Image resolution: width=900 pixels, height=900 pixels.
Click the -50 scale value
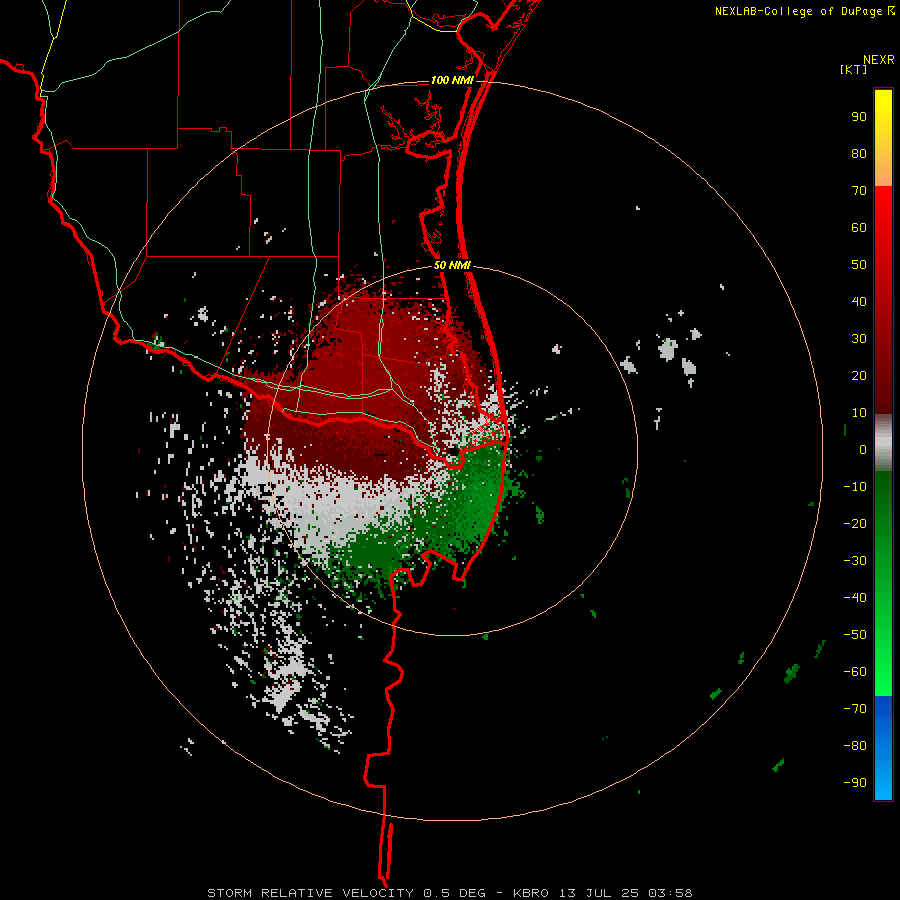pos(855,634)
